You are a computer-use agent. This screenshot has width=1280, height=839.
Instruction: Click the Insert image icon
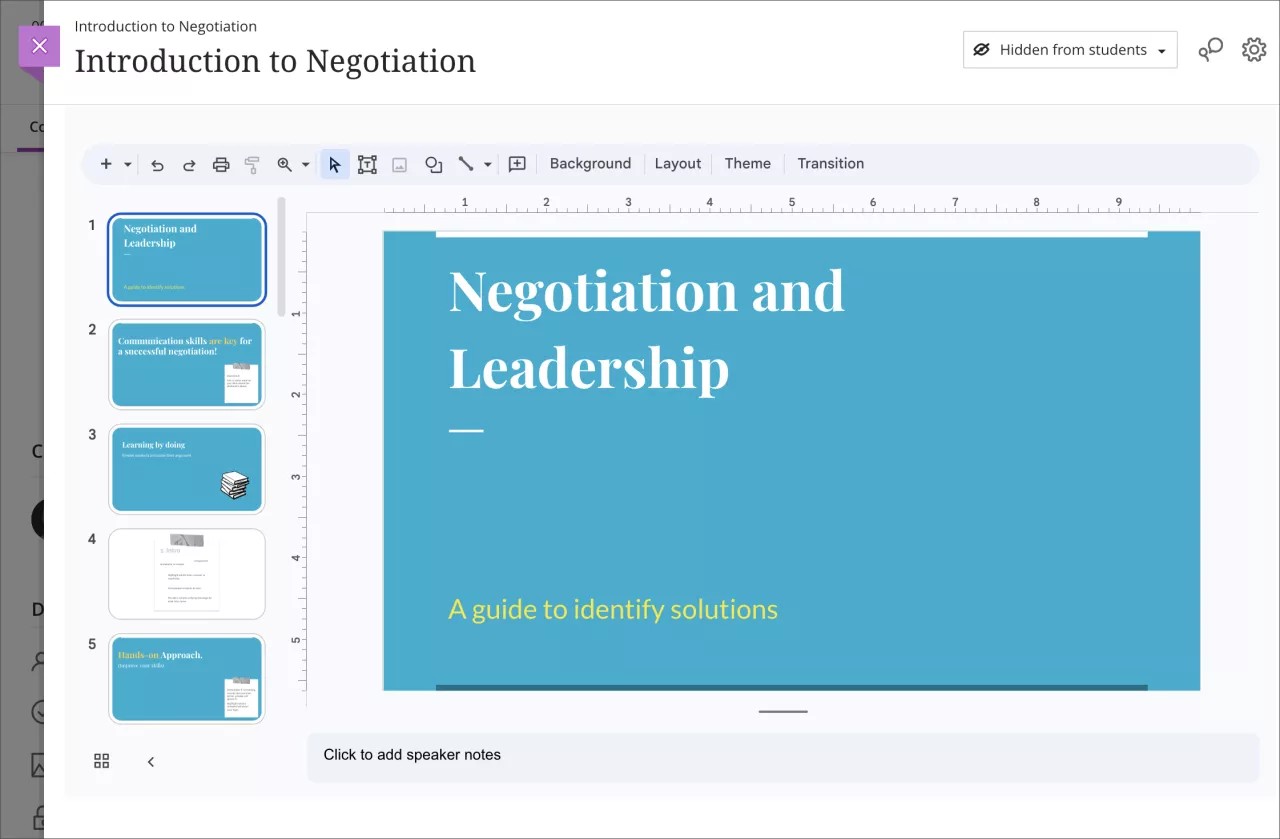click(399, 163)
